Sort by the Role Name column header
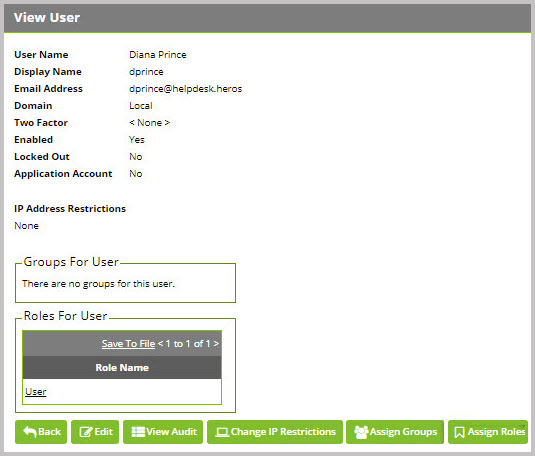Screen dimensions: 535x456 click(122, 368)
